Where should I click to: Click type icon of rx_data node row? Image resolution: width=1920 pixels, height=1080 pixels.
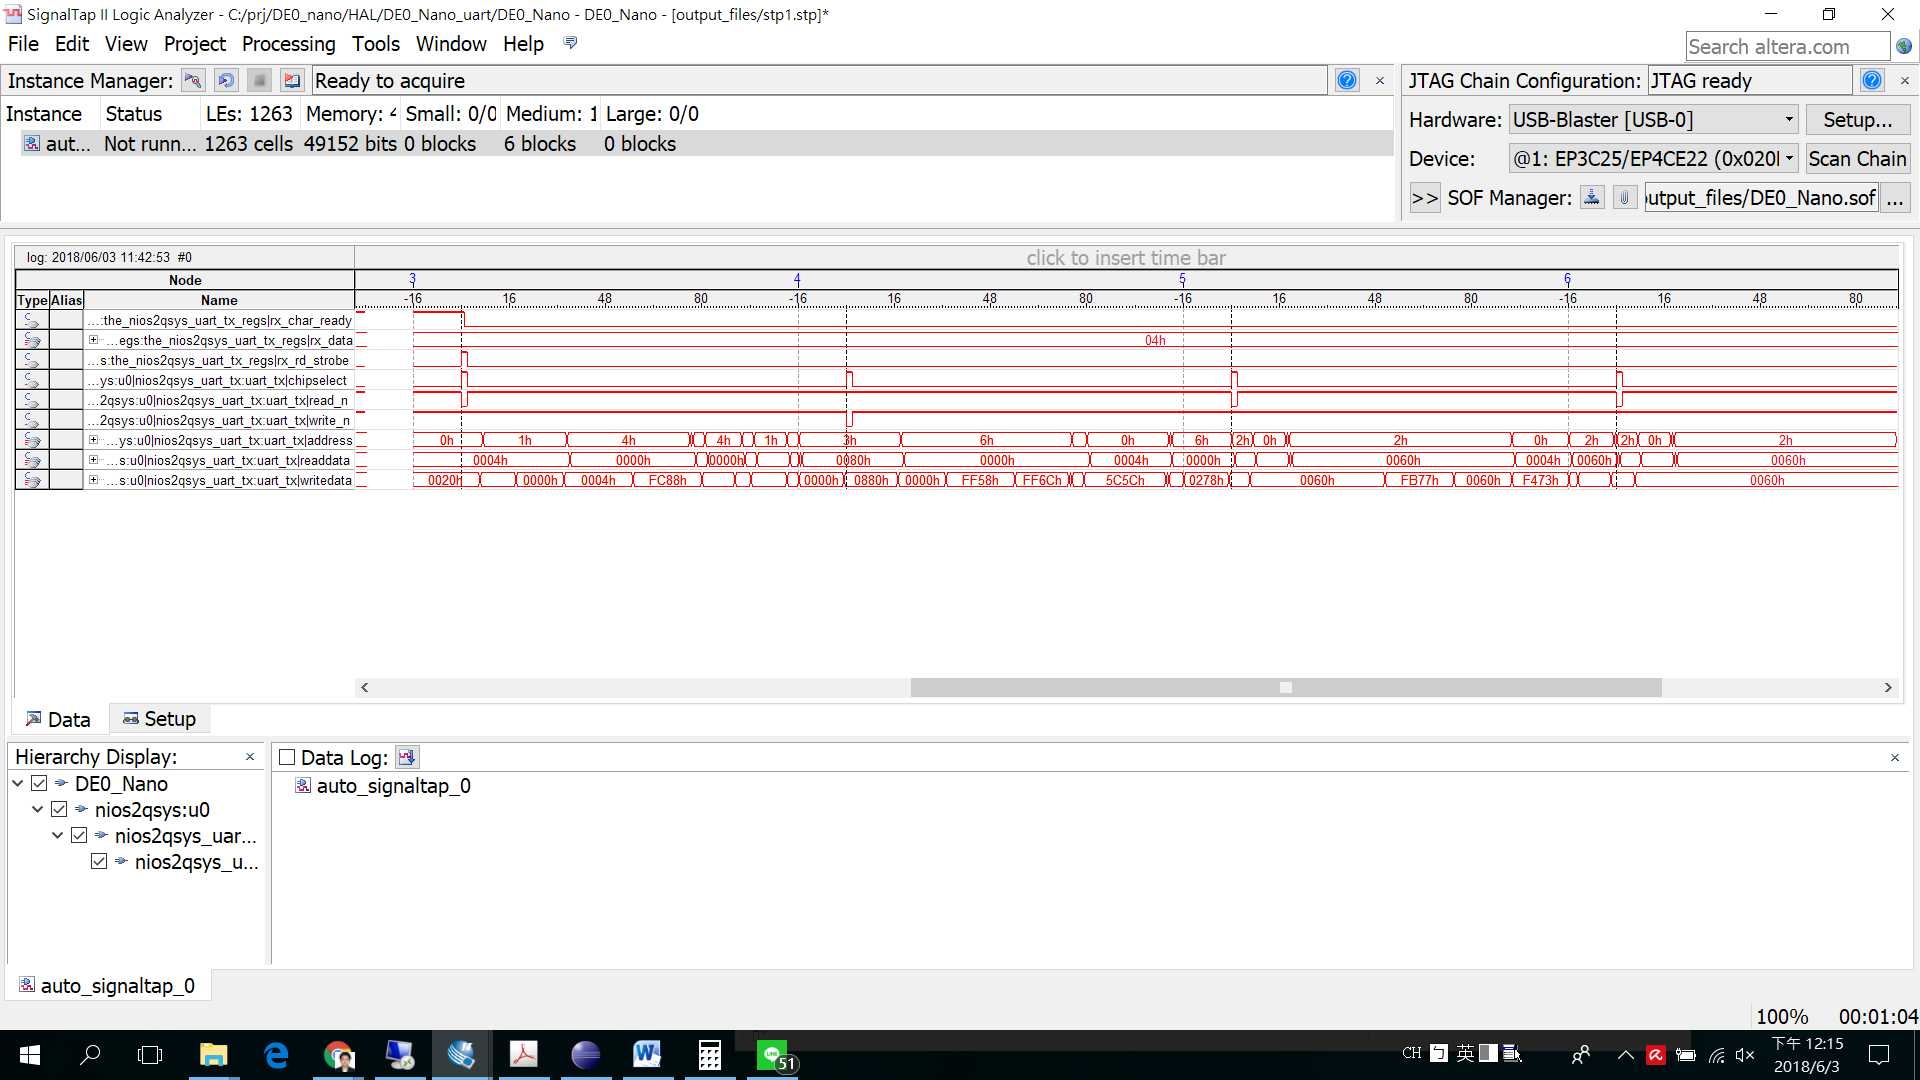click(32, 340)
